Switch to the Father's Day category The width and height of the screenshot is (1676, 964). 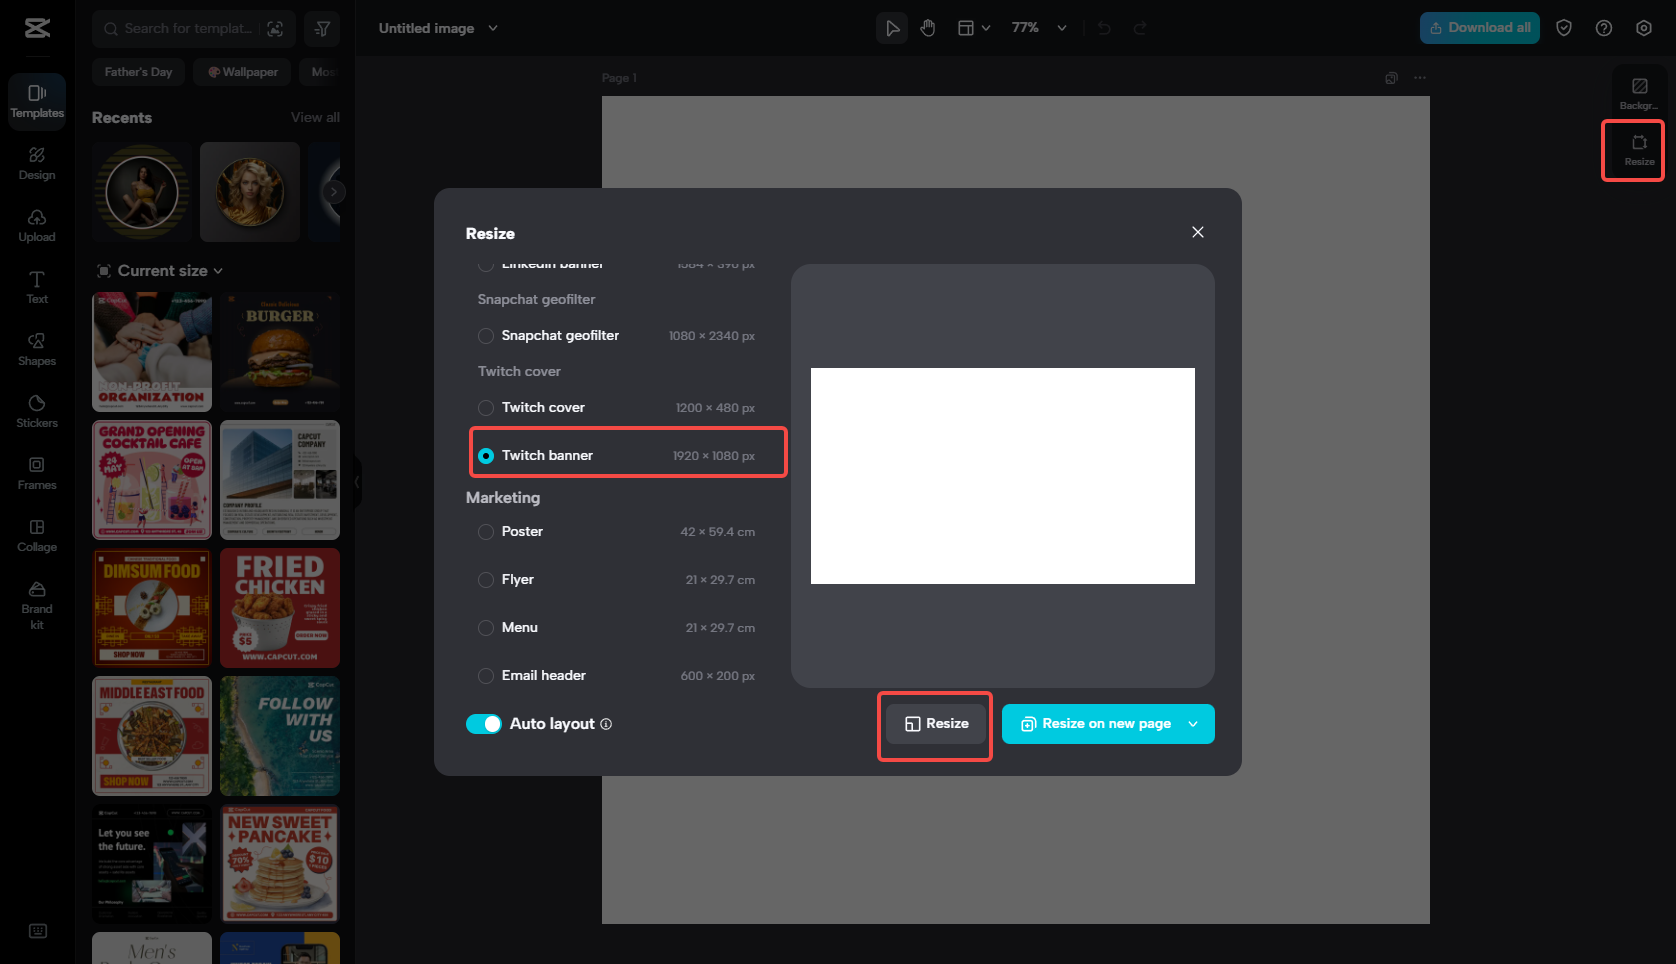click(x=138, y=71)
